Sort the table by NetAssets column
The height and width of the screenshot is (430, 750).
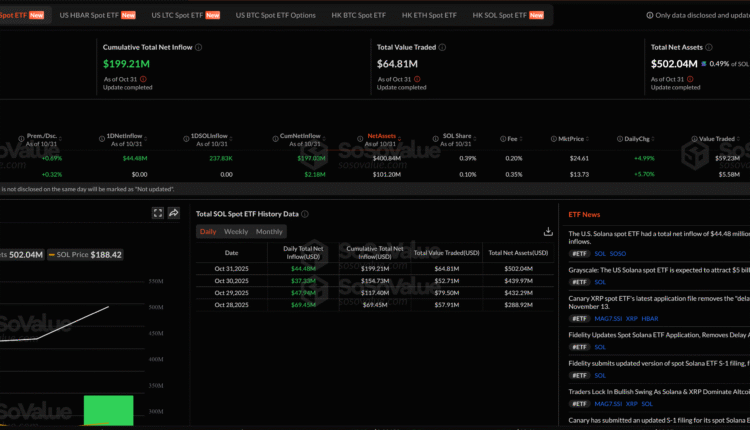(x=381, y=138)
